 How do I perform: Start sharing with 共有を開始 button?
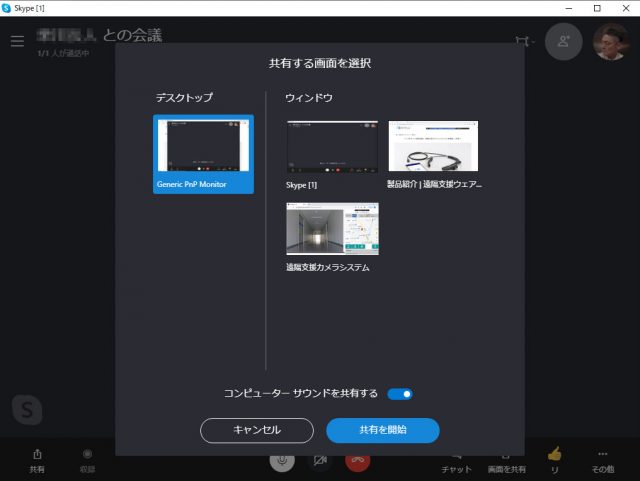(x=383, y=430)
